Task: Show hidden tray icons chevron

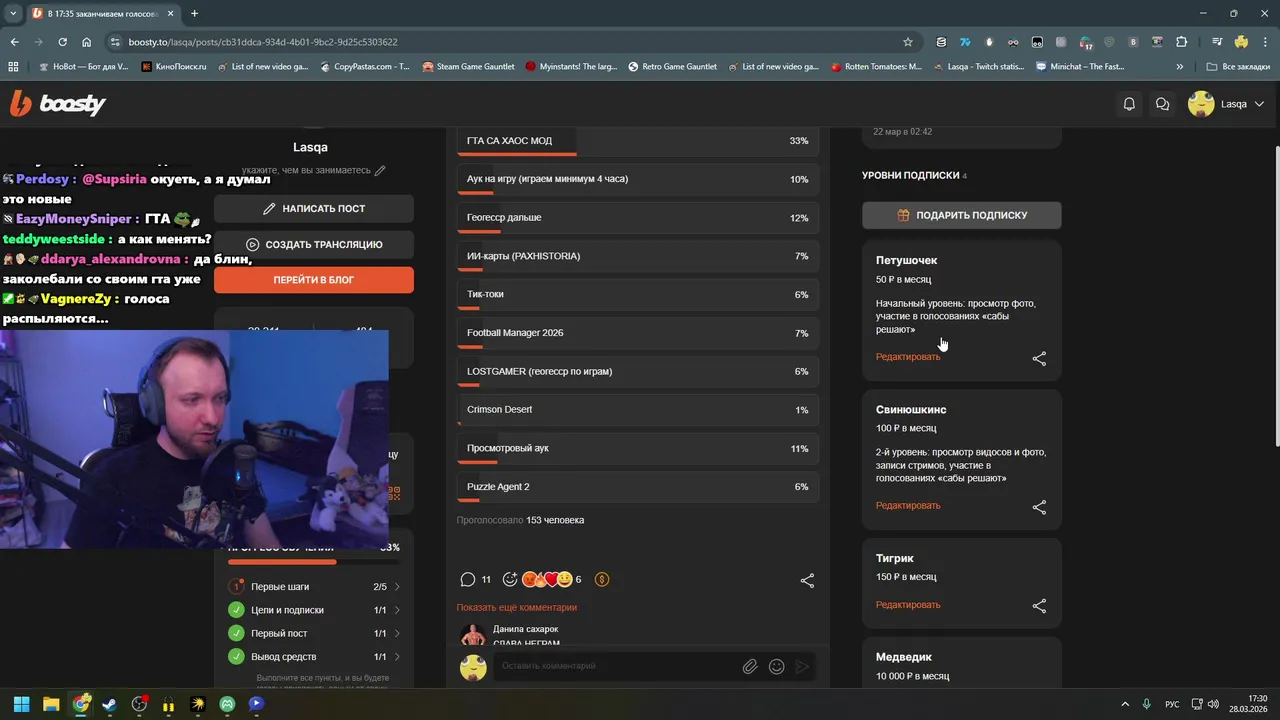Action: (x=1125, y=704)
